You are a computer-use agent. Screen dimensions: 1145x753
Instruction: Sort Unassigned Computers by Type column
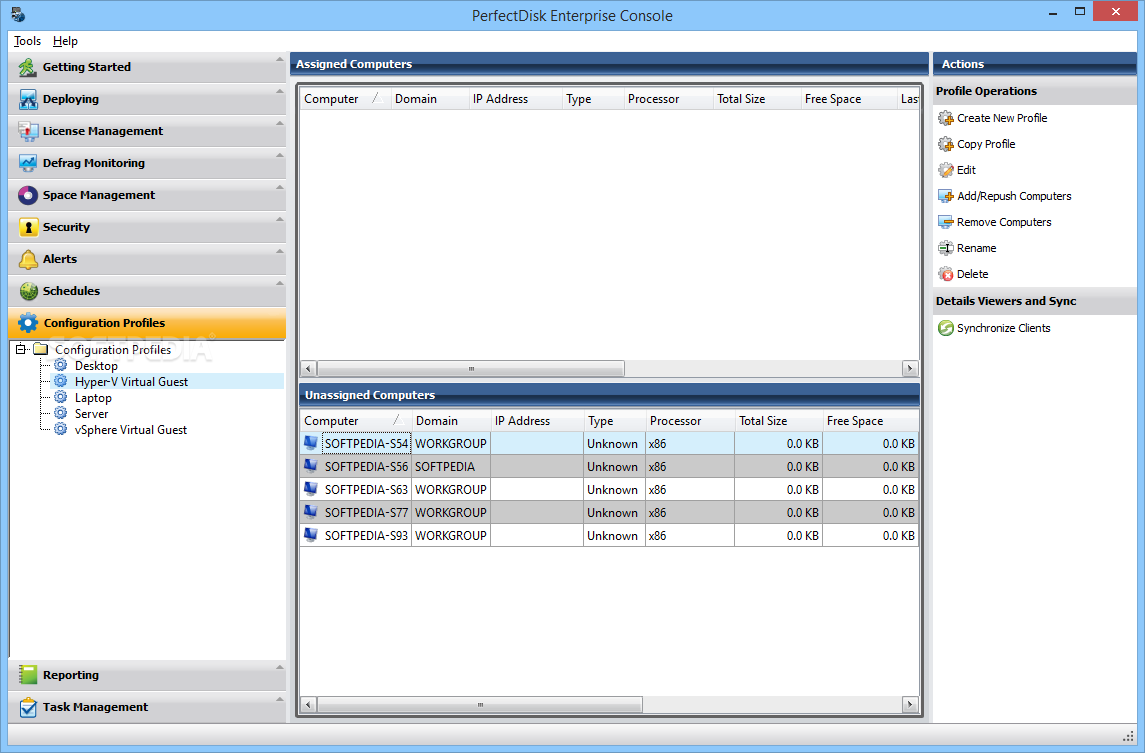pyautogui.click(x=614, y=421)
